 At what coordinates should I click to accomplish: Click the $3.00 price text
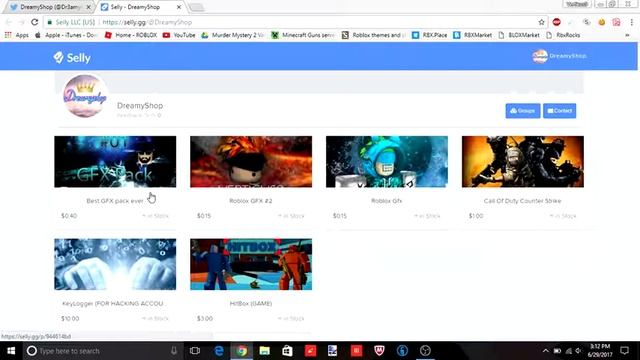click(x=205, y=318)
